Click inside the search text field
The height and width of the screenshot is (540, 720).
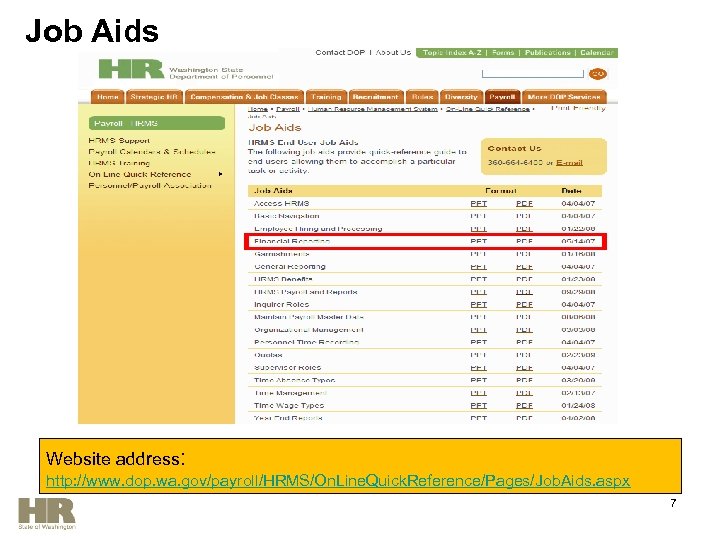[532, 73]
